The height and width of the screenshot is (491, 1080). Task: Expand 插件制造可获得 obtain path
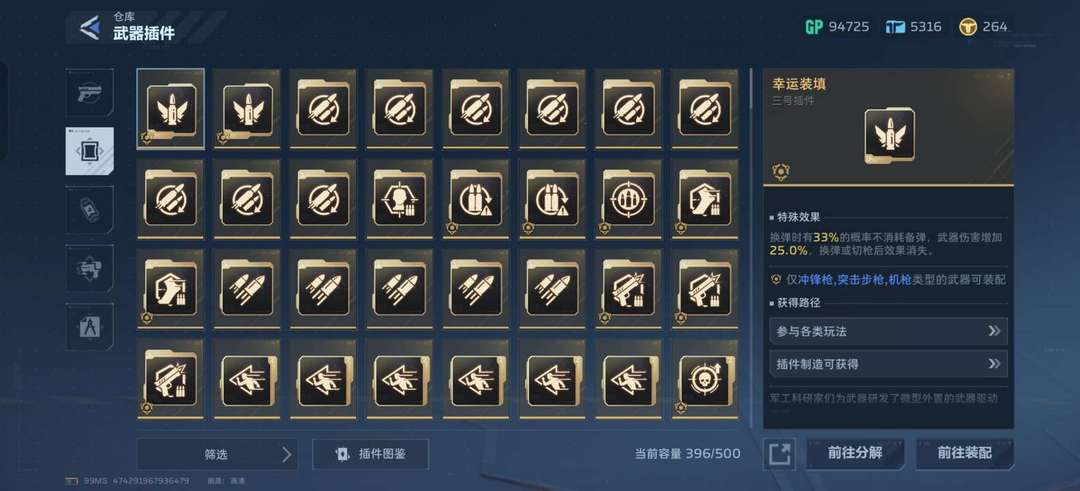click(888, 364)
